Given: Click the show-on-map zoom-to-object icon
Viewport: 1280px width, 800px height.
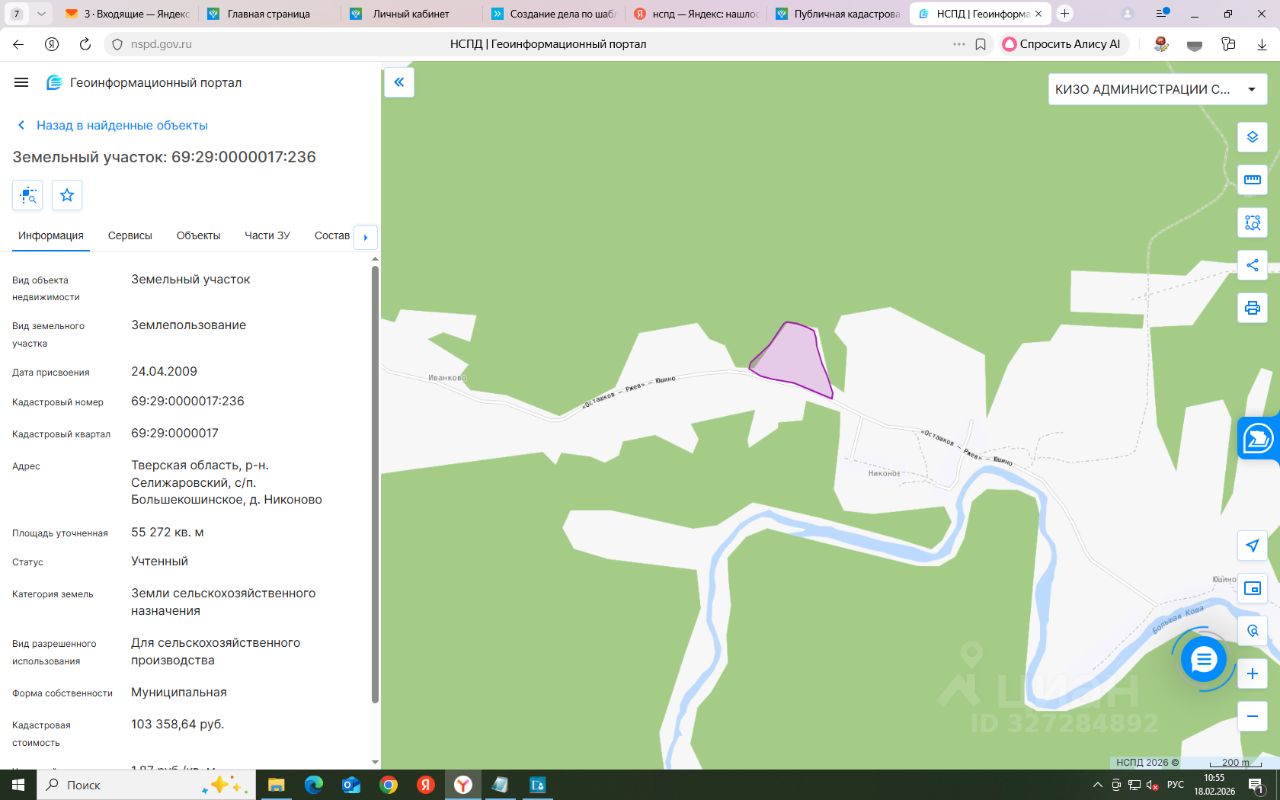Looking at the screenshot, I should tap(27, 195).
